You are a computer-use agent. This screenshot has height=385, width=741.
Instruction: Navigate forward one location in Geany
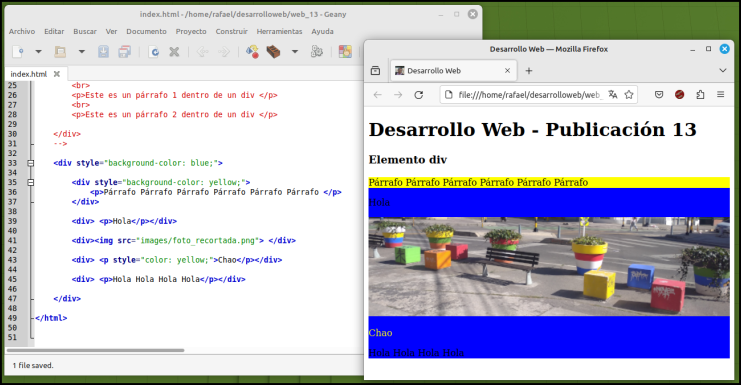[224, 51]
